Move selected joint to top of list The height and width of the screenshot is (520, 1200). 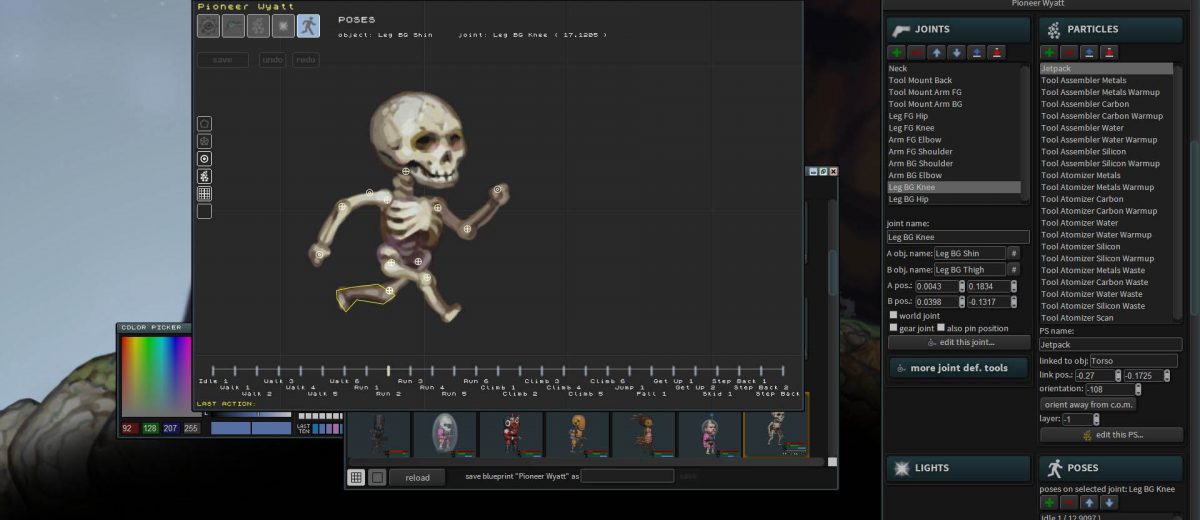pos(976,52)
